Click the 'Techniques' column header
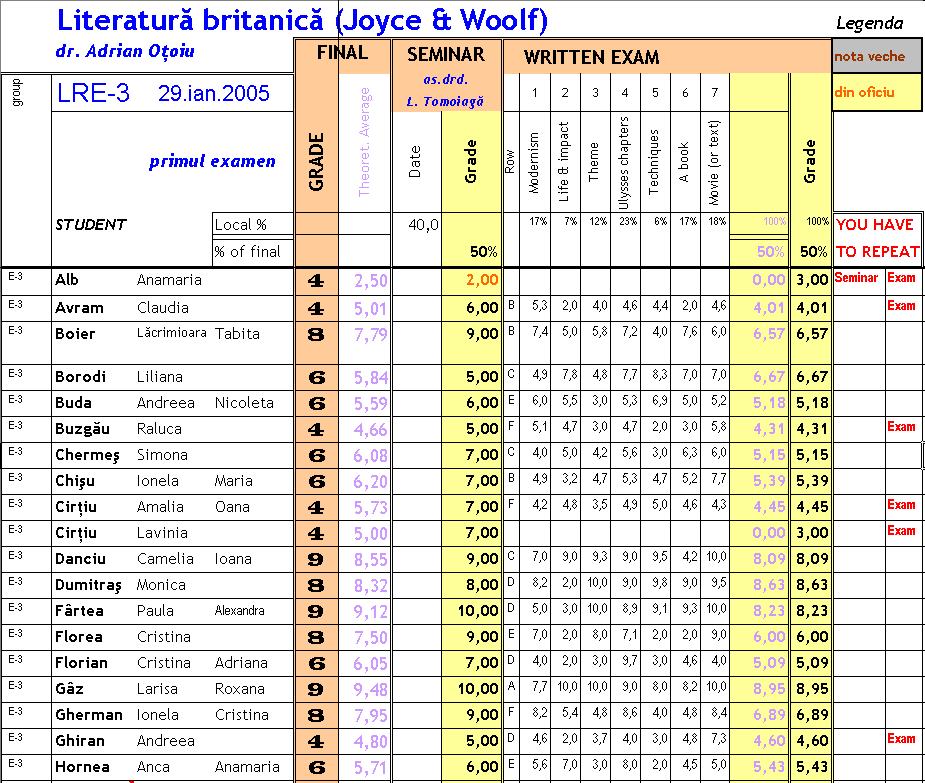This screenshot has height=783, width=925. (654, 162)
